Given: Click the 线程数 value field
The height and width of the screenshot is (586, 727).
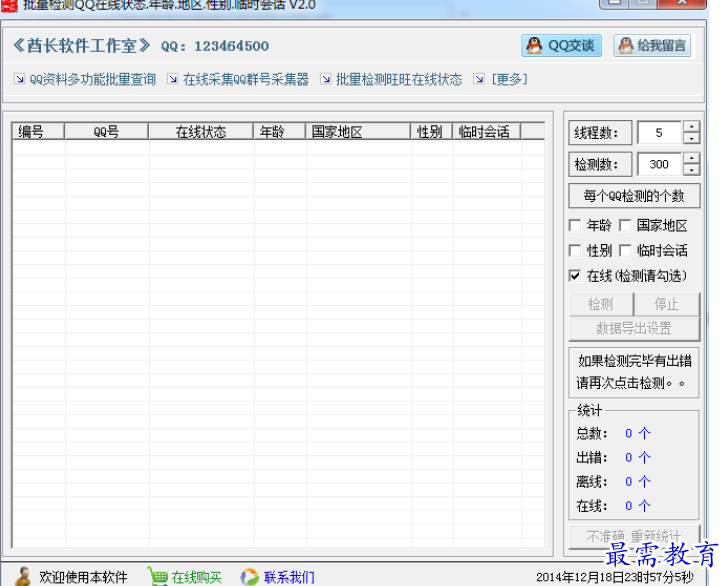Looking at the screenshot, I should point(659,133).
